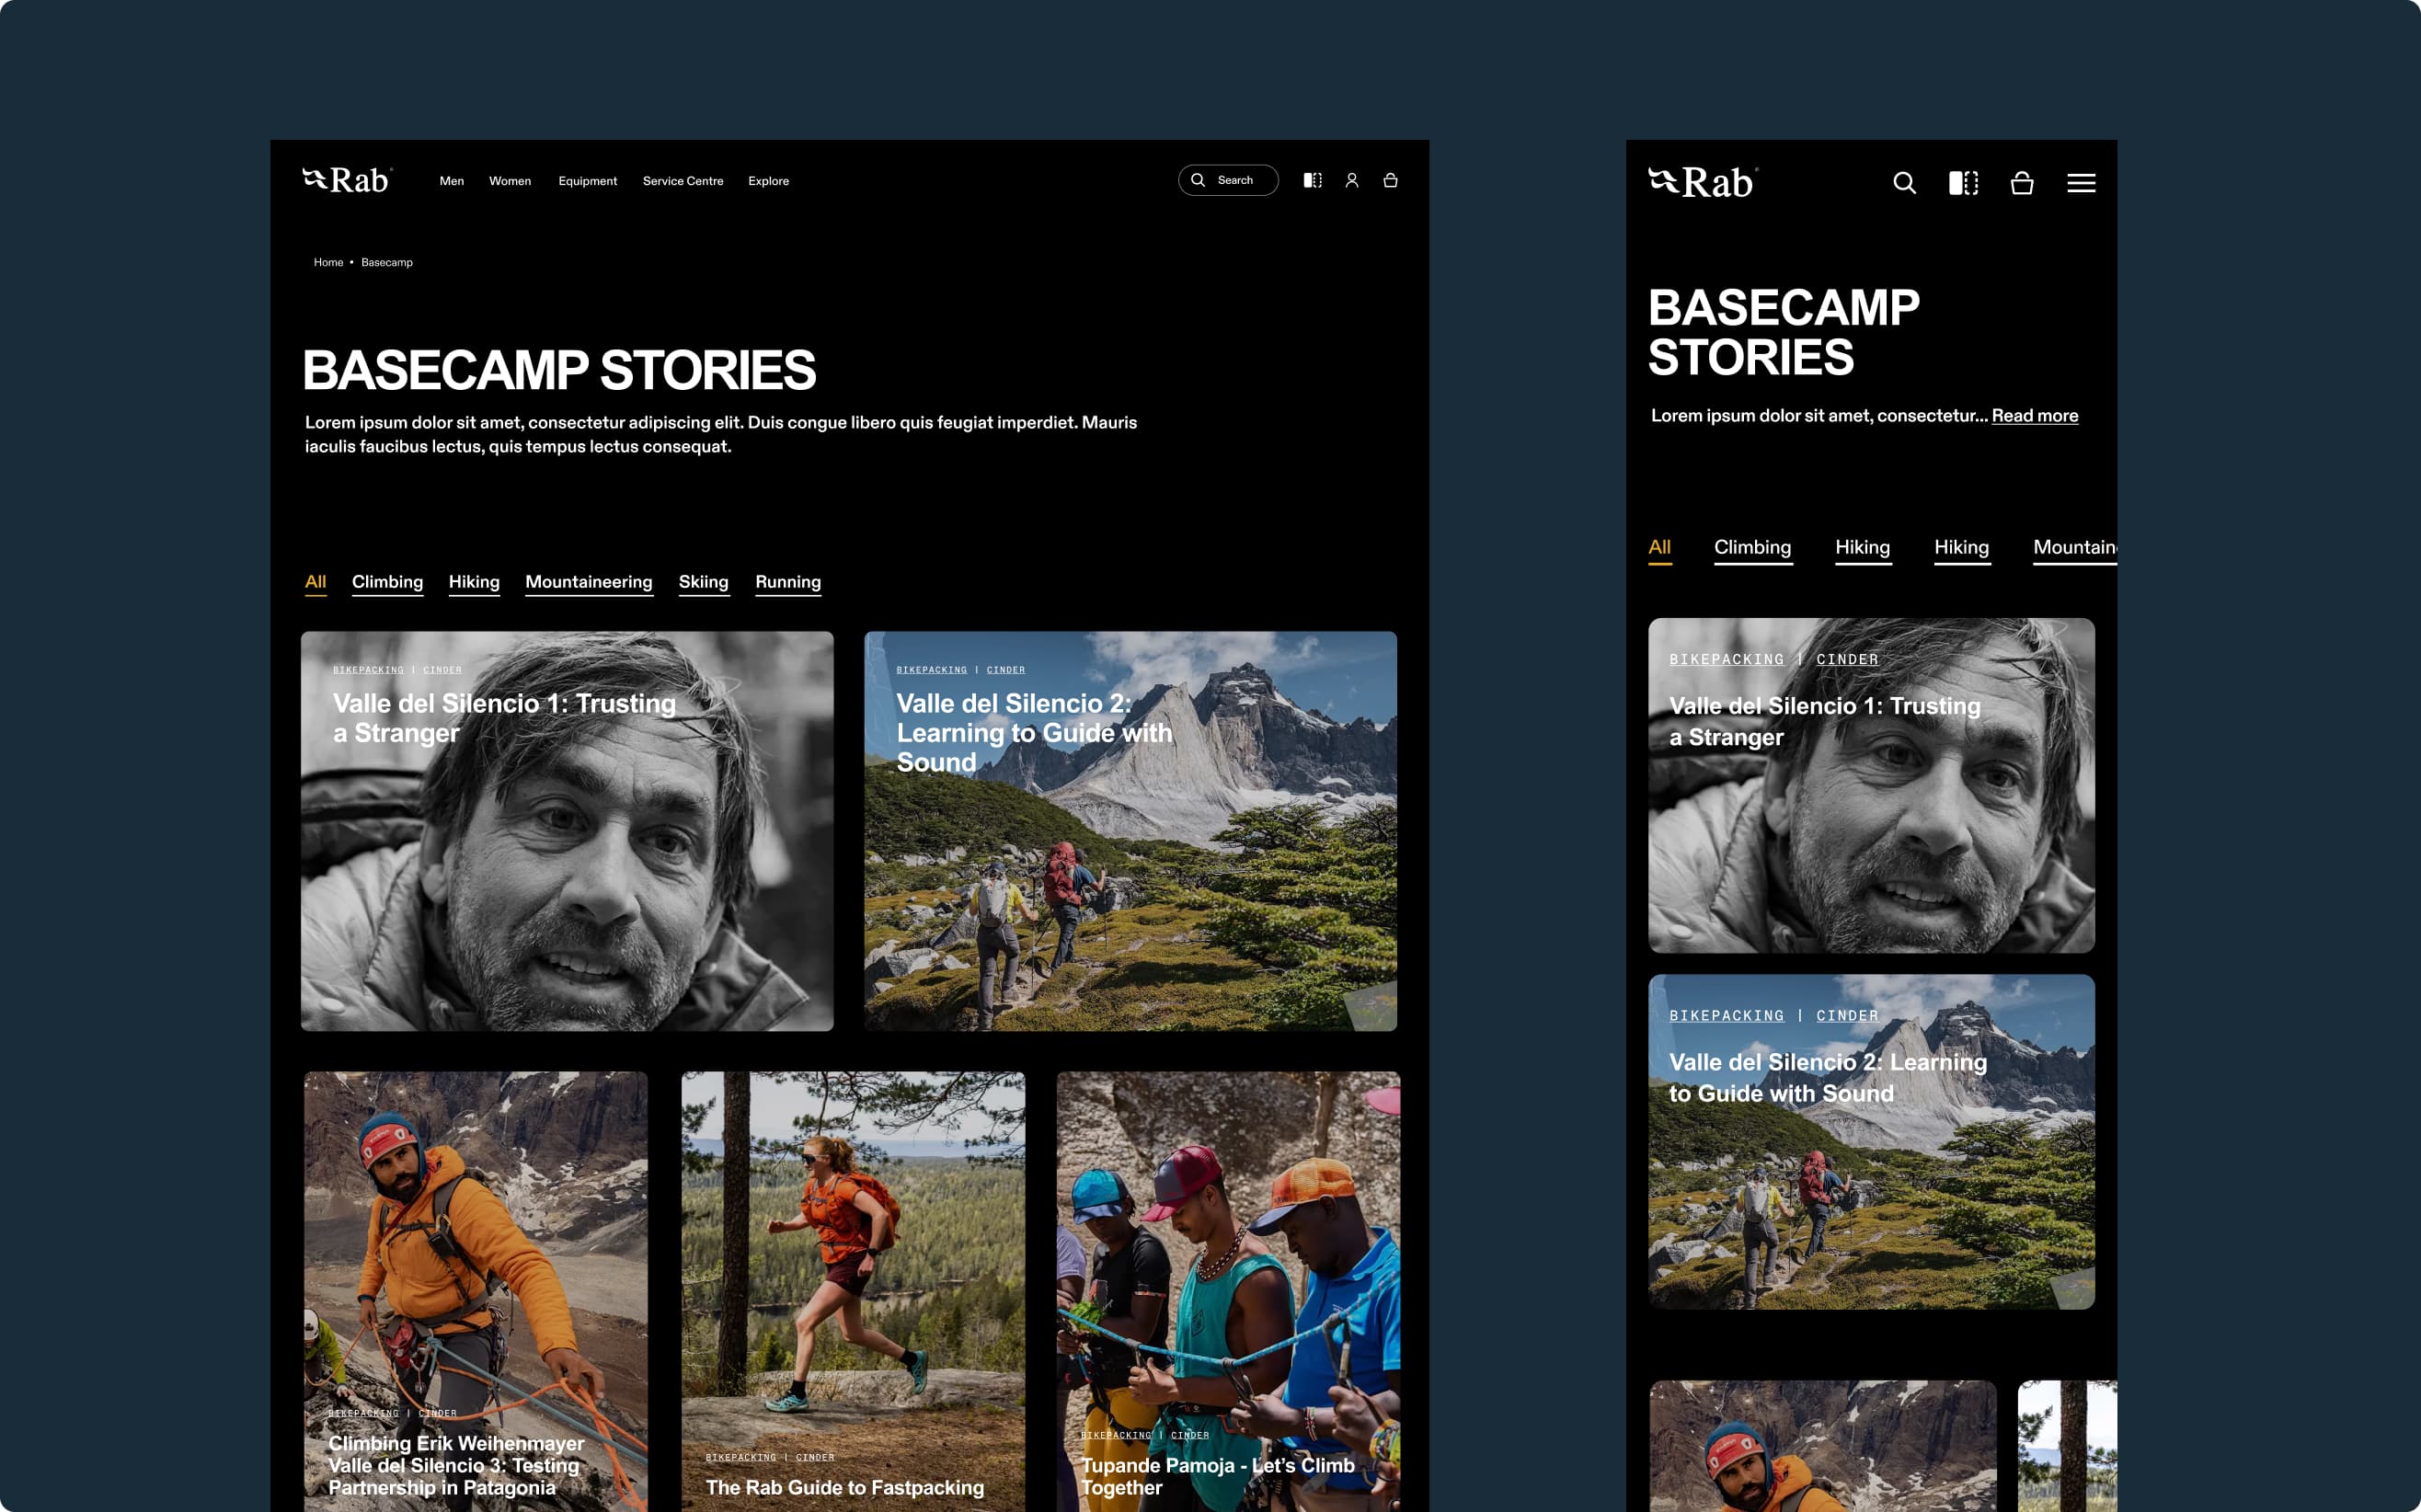2421x1512 pixels.
Task: Open the Equipment navigation menu
Action: 587,181
